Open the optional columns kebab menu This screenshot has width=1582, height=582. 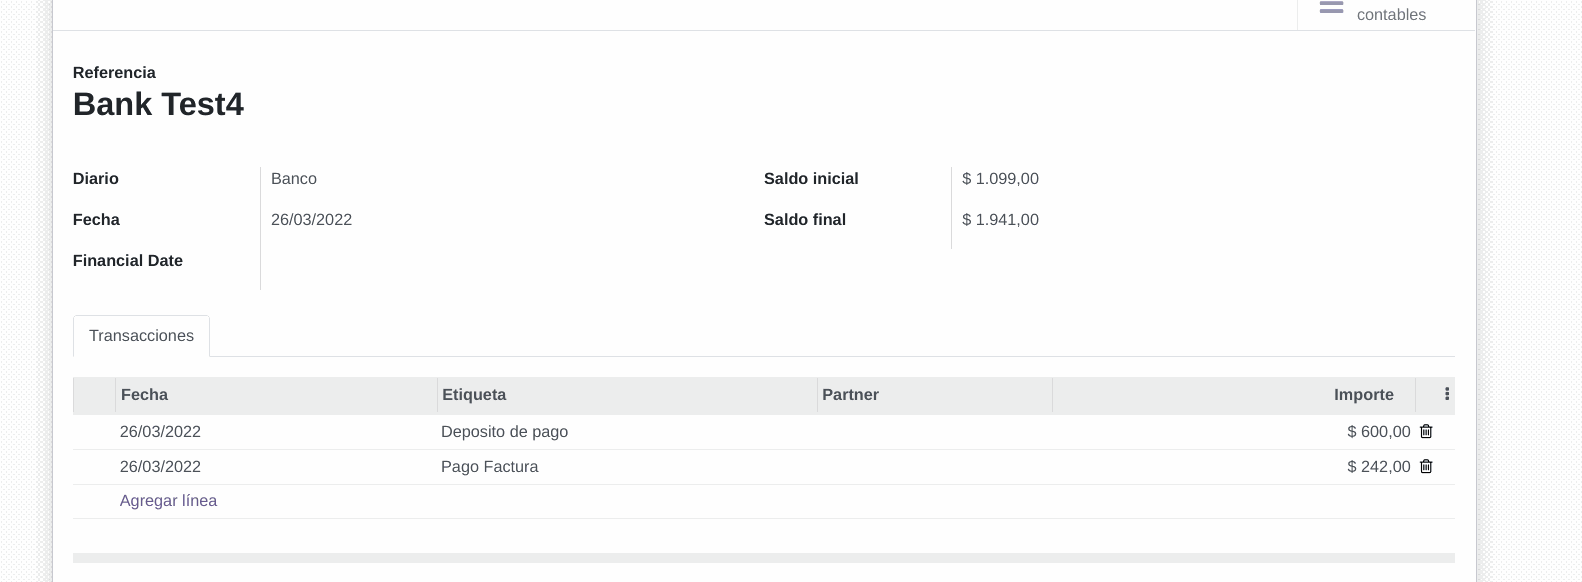tap(1446, 395)
